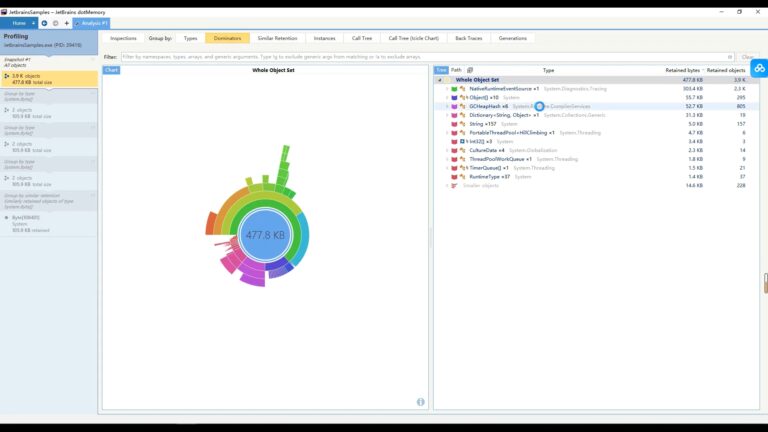Viewport: 768px width, 432px height.
Task: Click the struct icon next to Int32[]
Action: point(462,142)
